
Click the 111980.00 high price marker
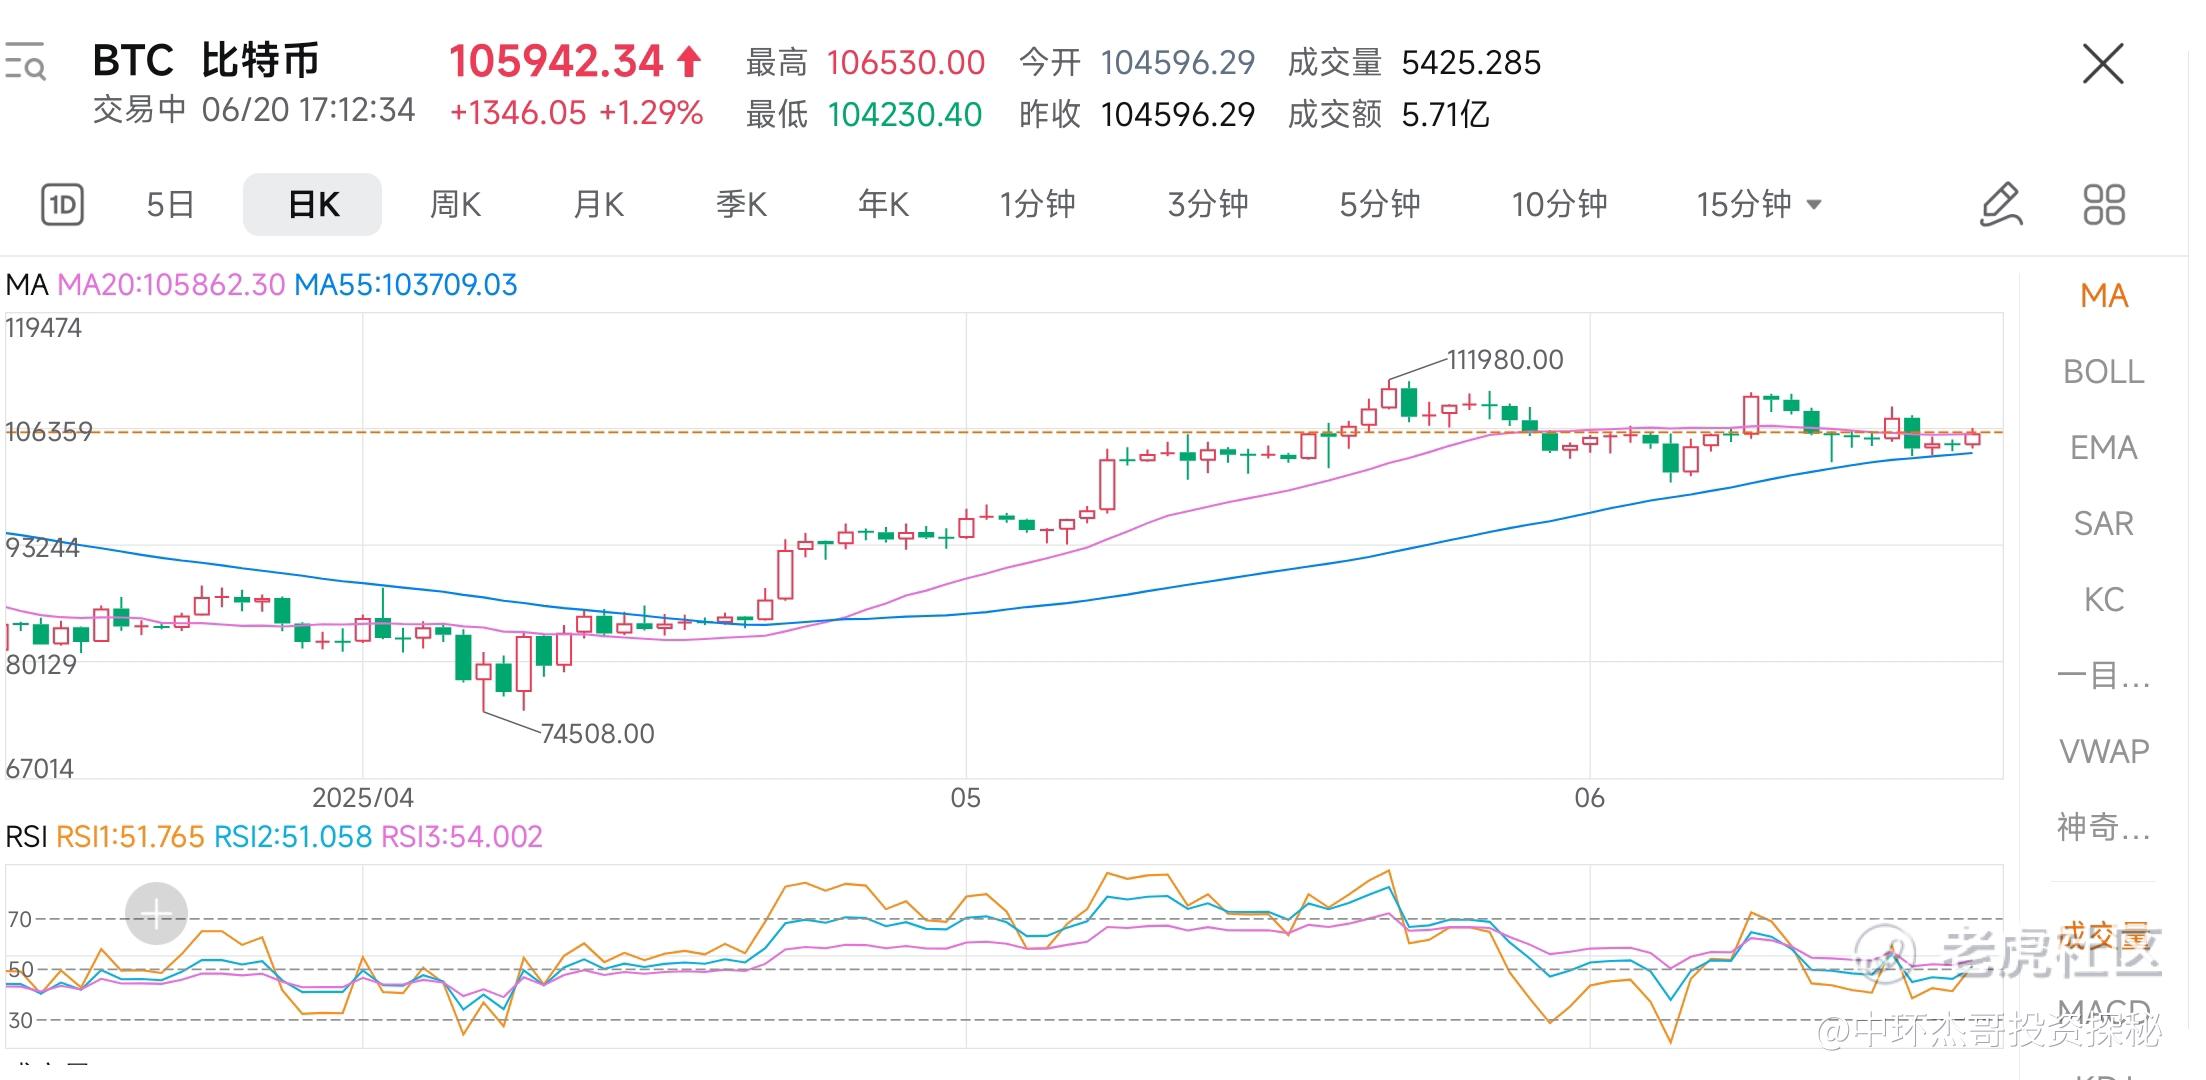[1504, 360]
